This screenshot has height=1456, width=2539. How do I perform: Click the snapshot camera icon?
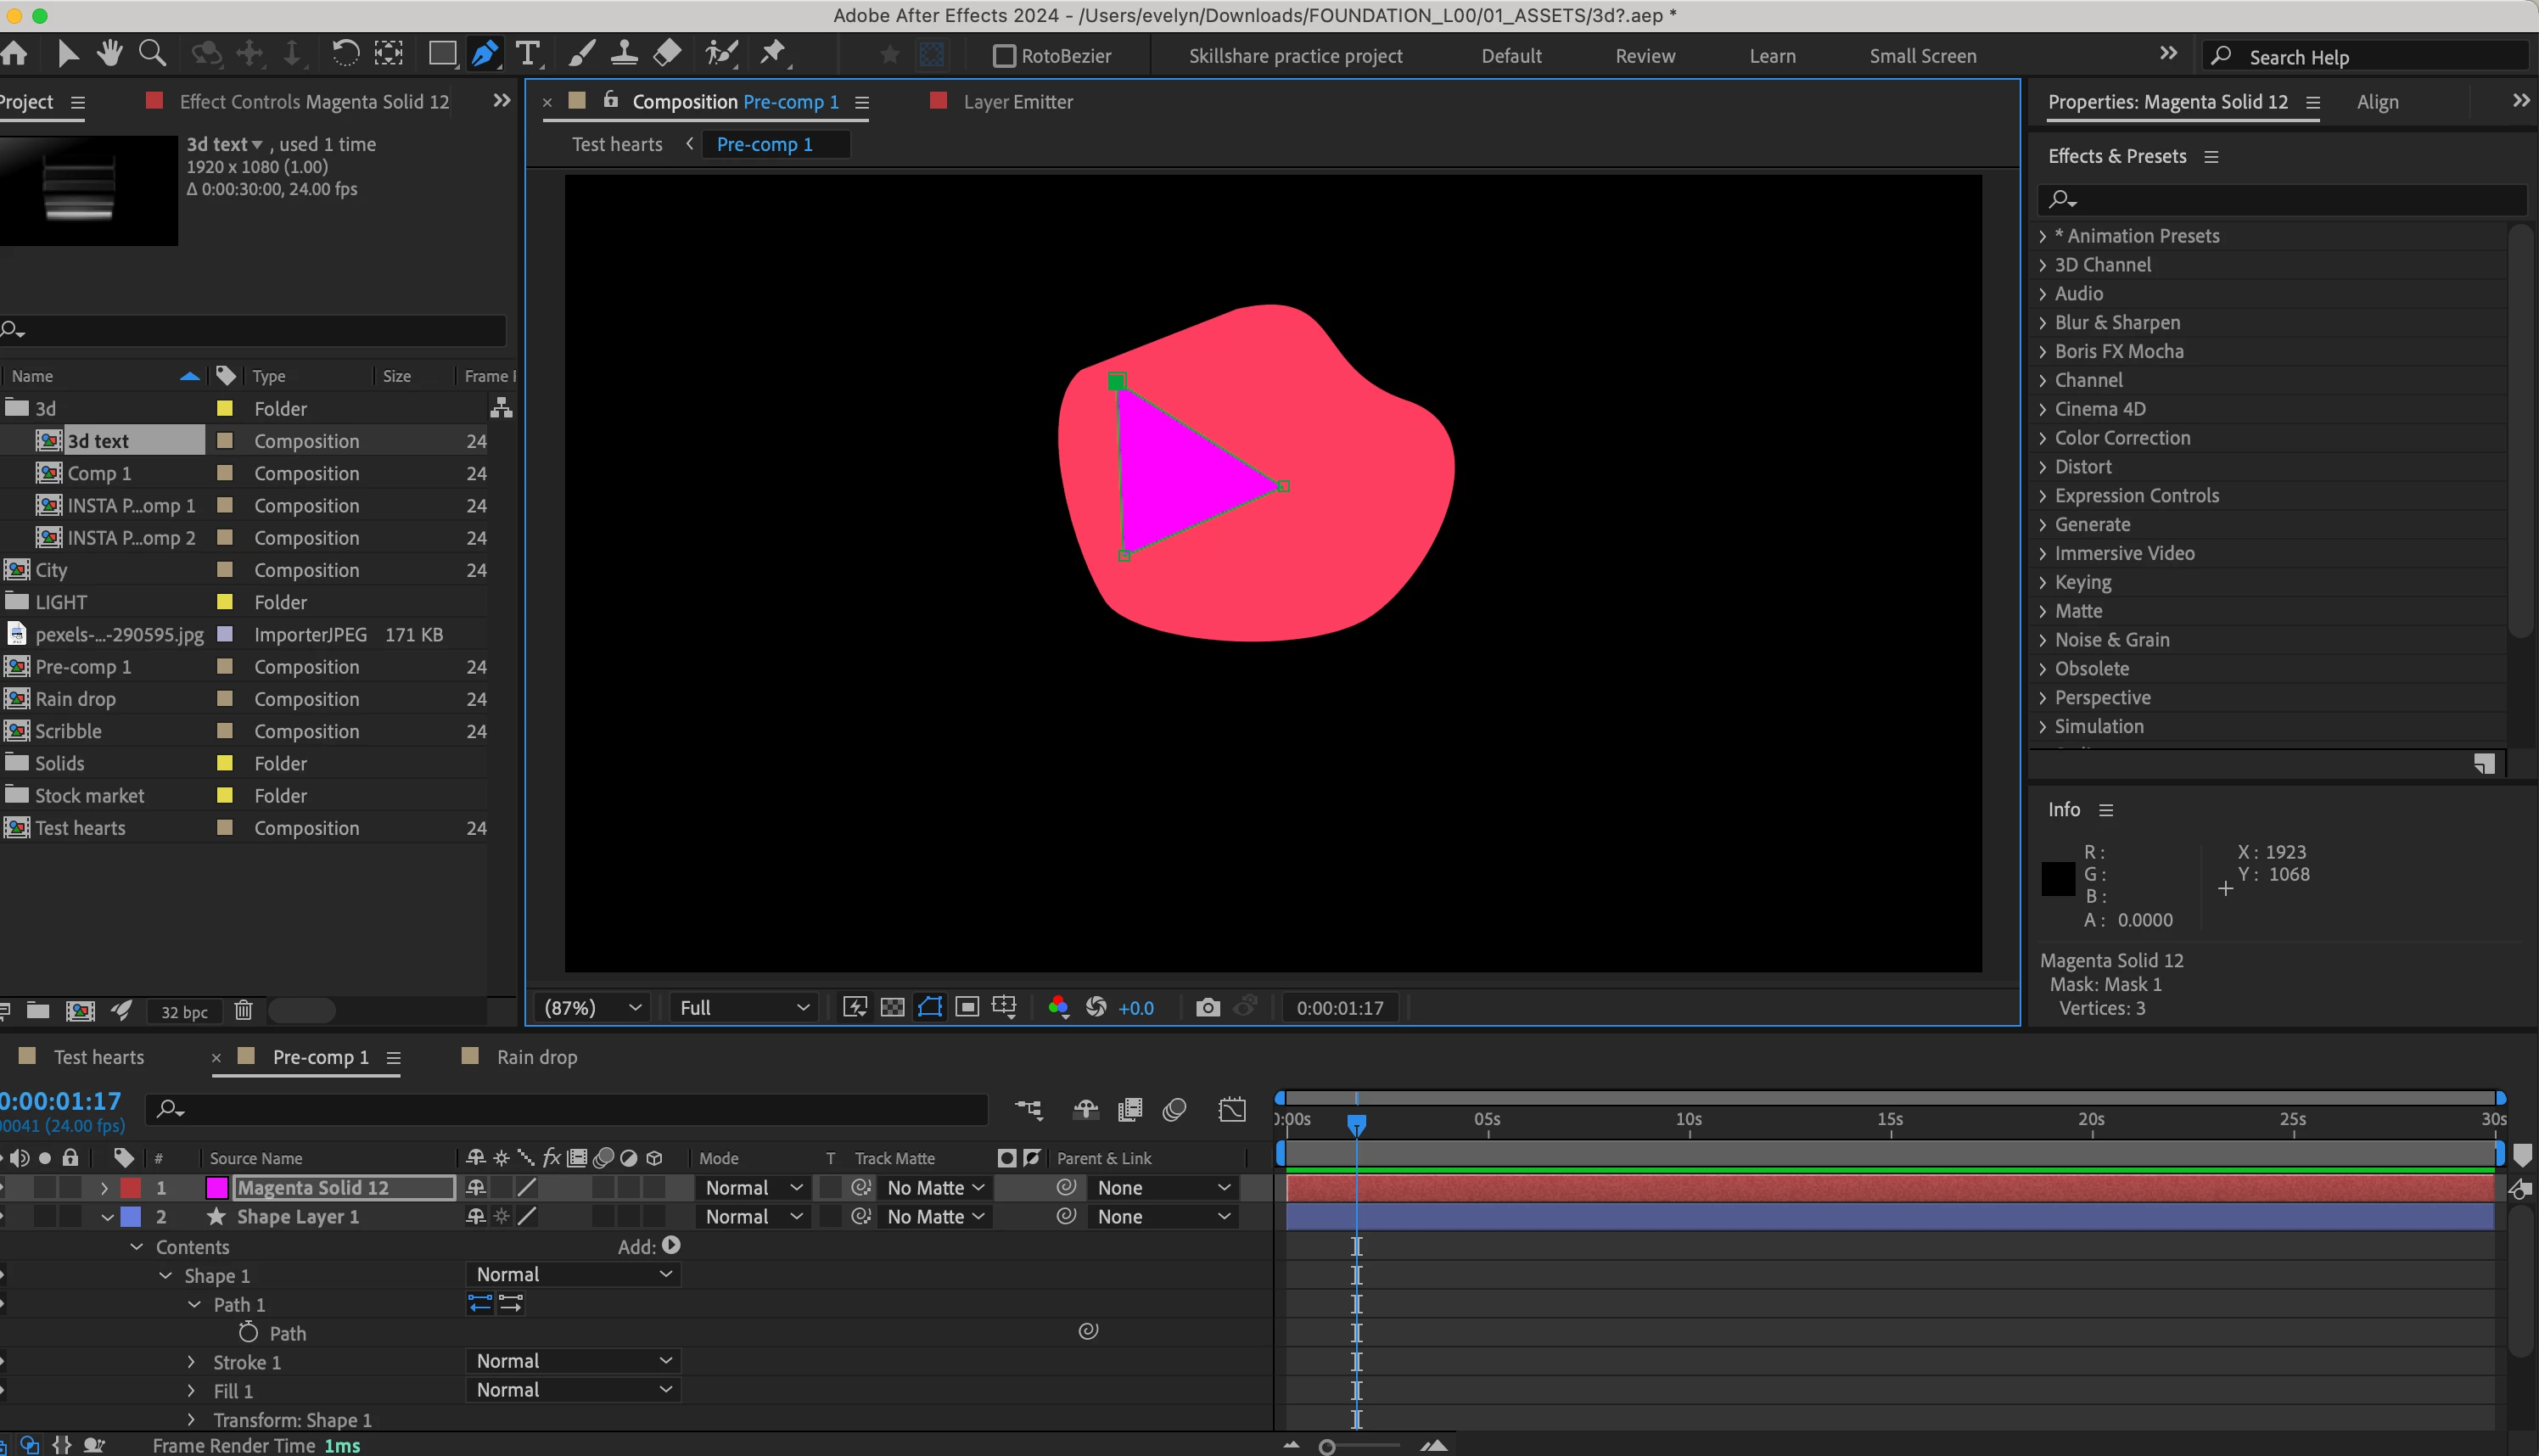click(1207, 1007)
